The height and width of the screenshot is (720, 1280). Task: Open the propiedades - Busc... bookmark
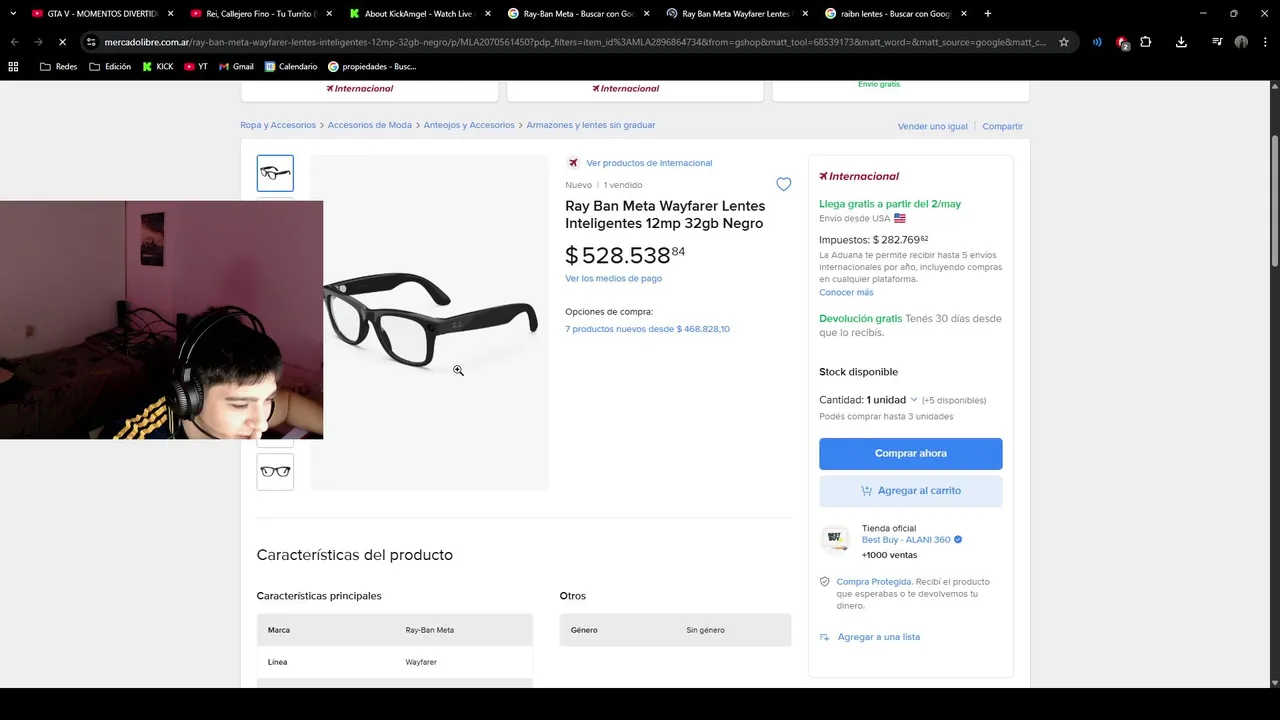372,66
